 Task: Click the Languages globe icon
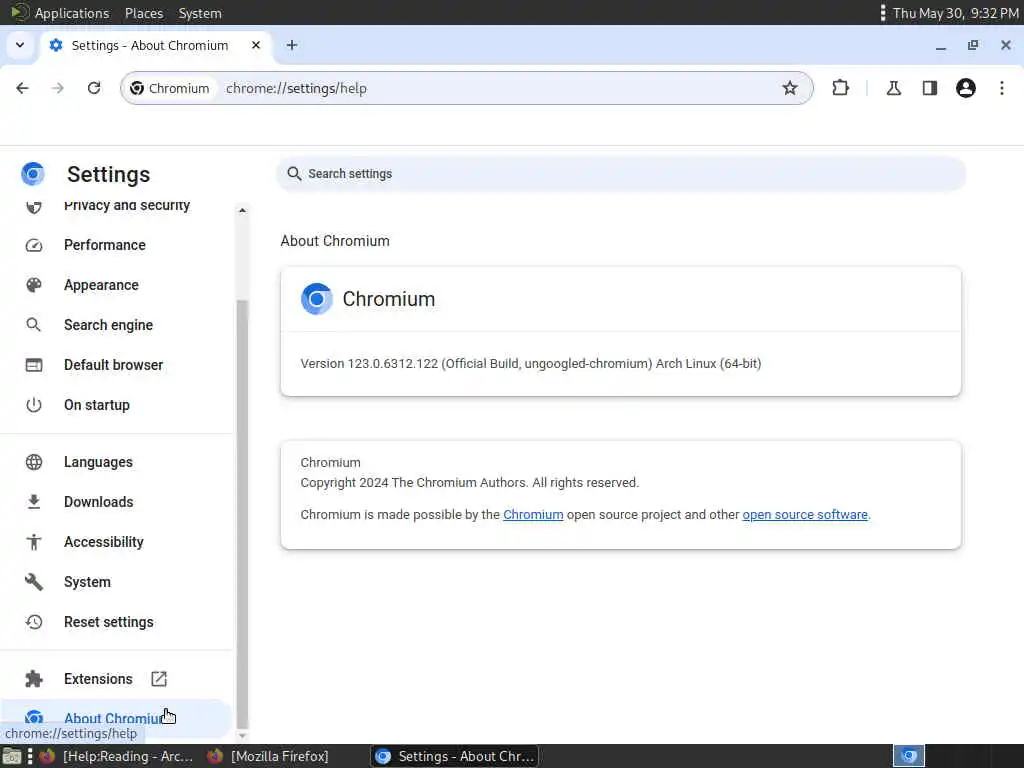[34, 462]
